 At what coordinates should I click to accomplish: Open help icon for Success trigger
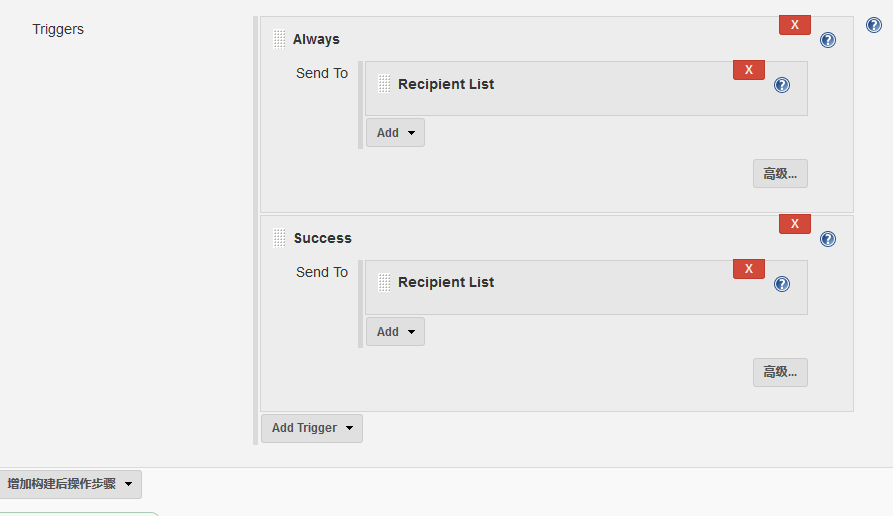tap(828, 239)
